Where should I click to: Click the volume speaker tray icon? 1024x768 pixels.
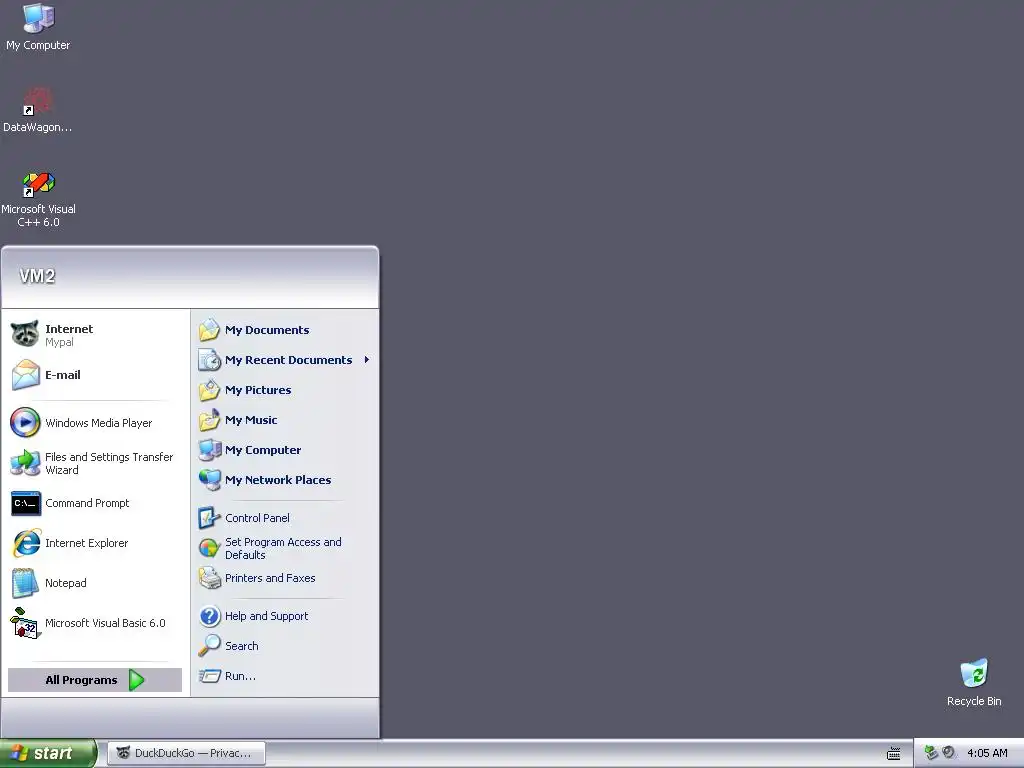[949, 753]
